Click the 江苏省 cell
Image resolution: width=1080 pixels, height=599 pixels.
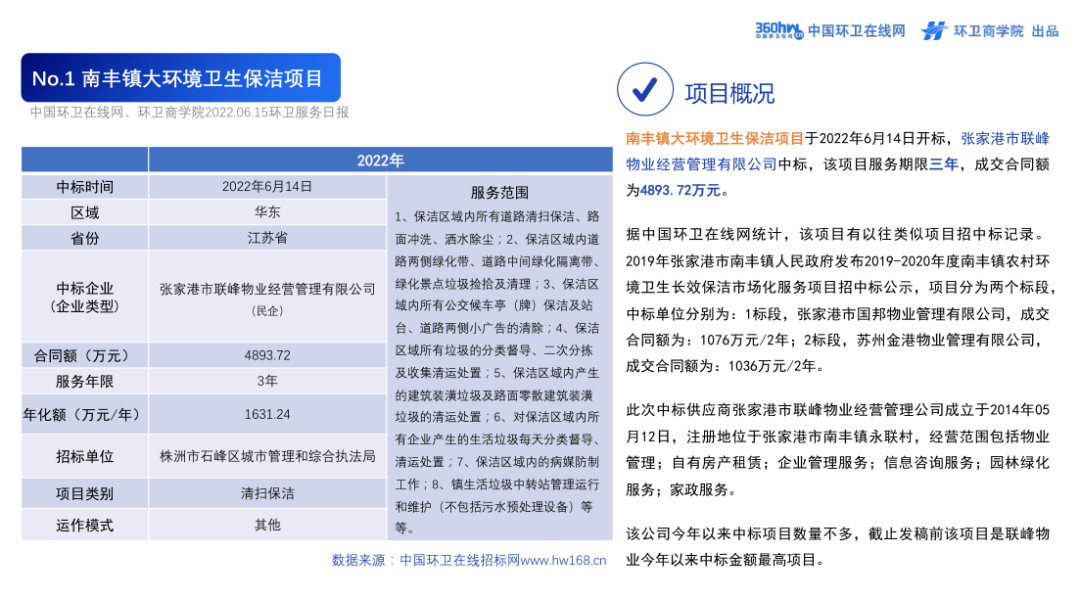click(267, 238)
